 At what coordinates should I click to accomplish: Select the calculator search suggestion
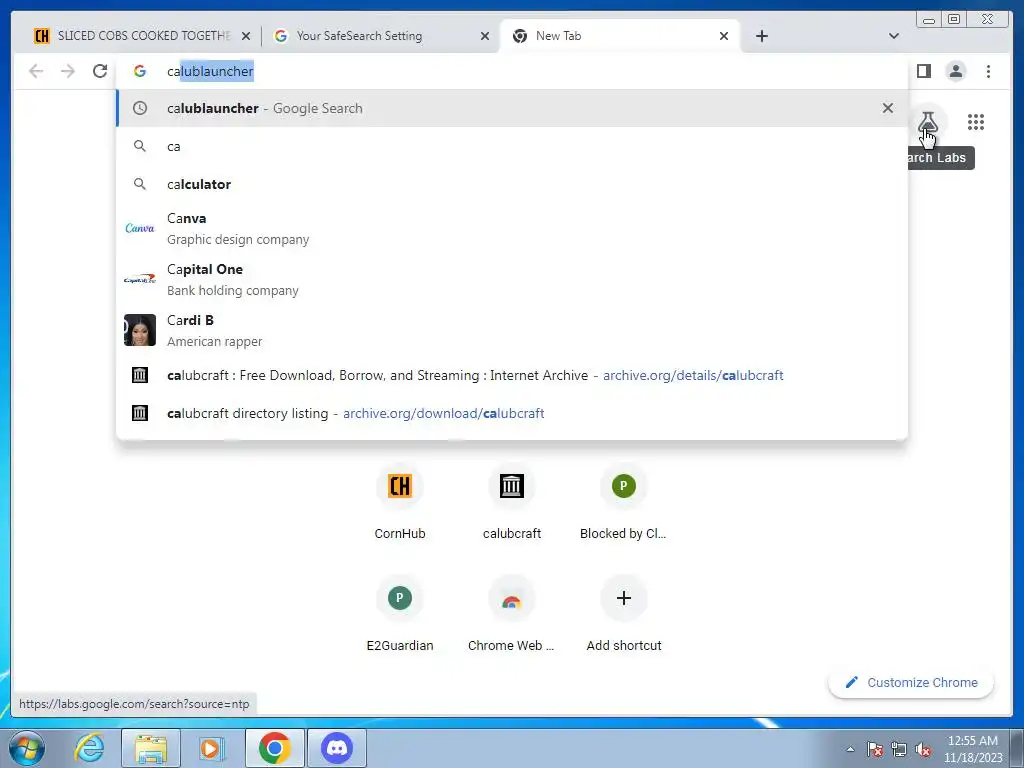tap(512, 184)
